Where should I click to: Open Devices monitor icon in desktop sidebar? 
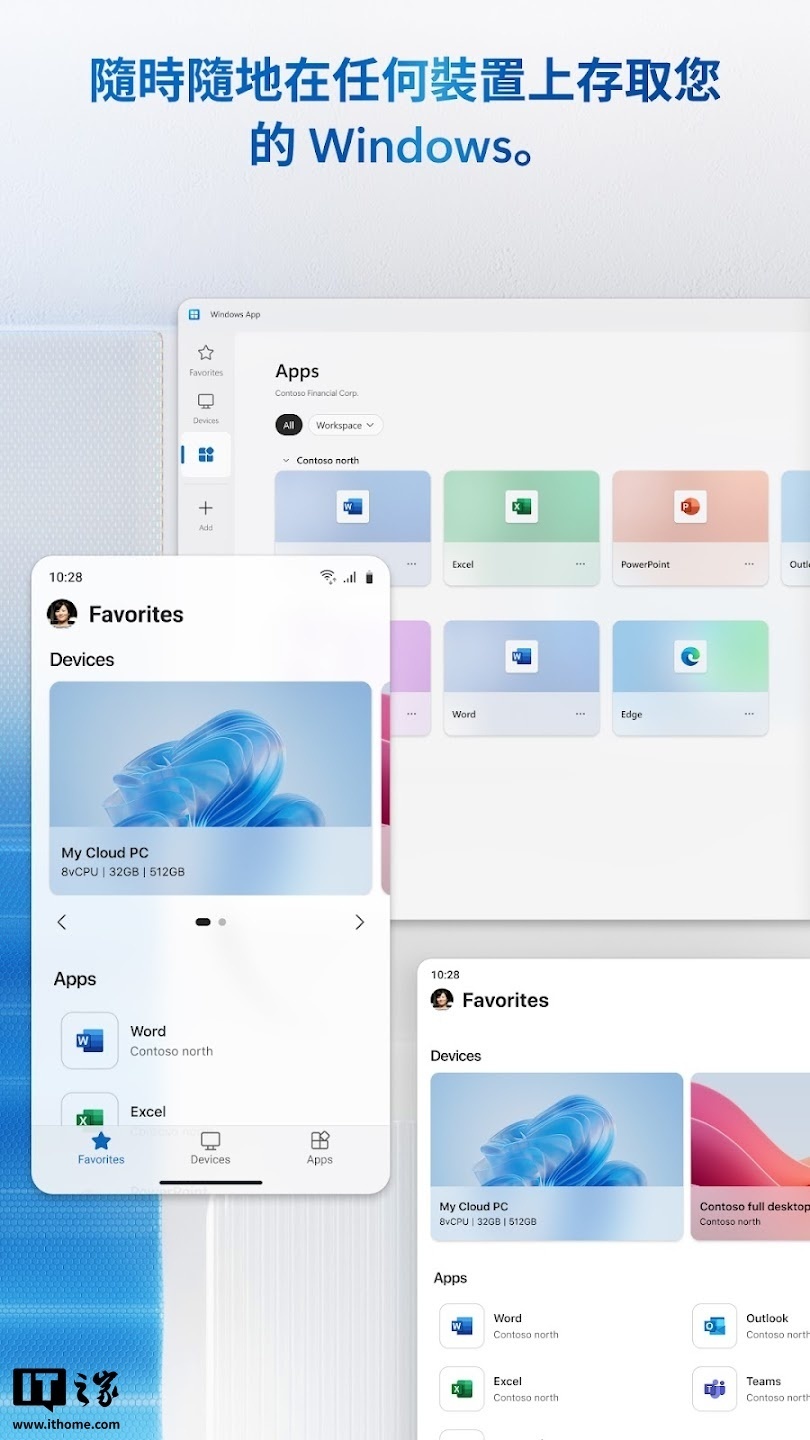[206, 401]
